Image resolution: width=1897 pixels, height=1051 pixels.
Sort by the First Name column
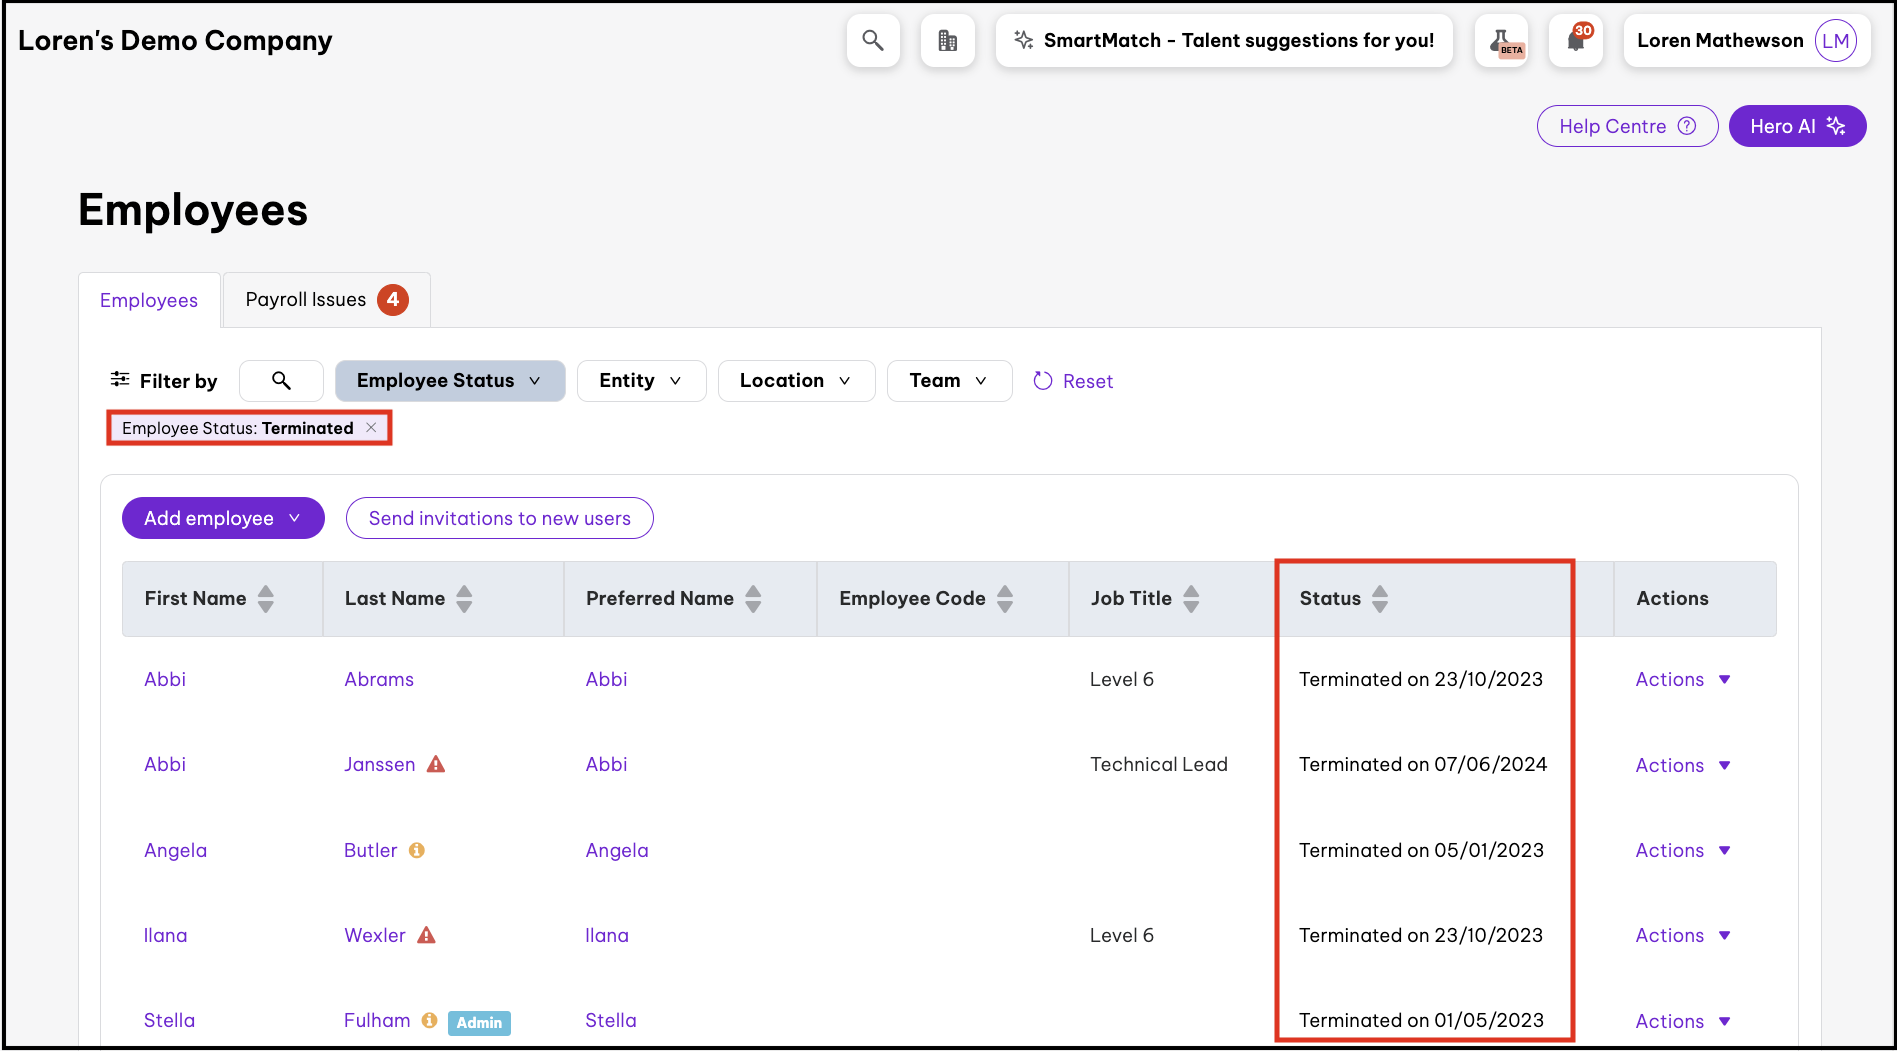pos(265,599)
